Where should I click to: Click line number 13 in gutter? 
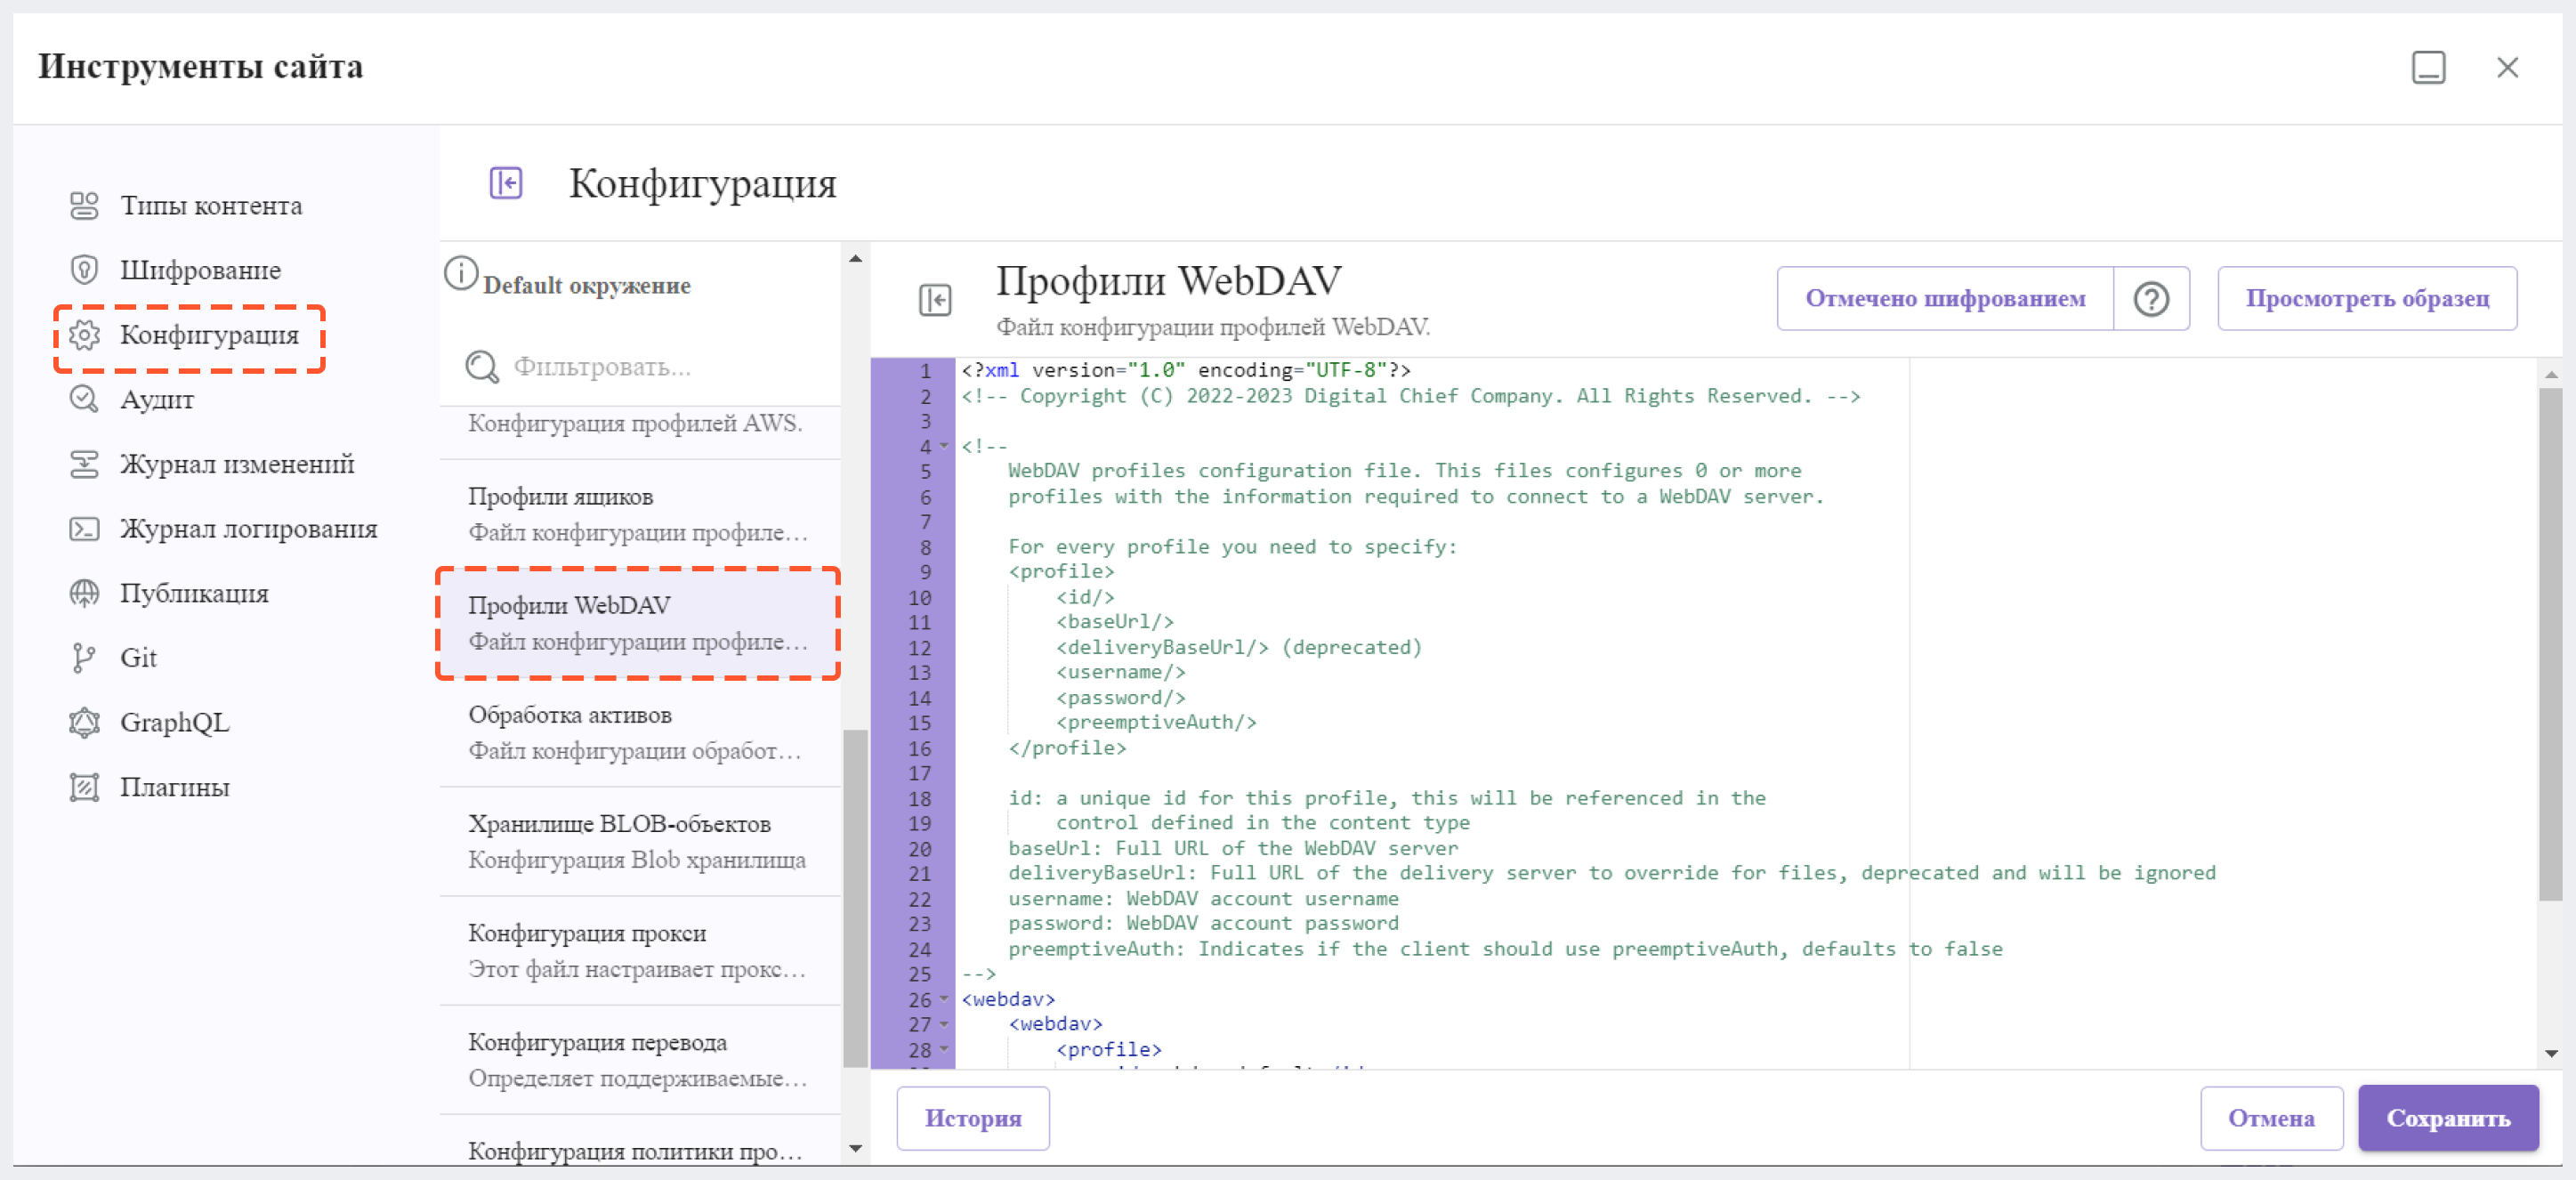[919, 673]
